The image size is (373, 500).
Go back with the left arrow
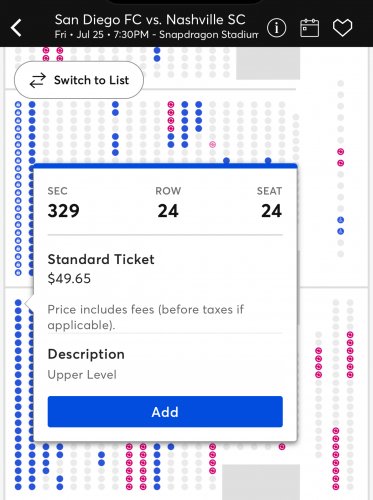16,27
